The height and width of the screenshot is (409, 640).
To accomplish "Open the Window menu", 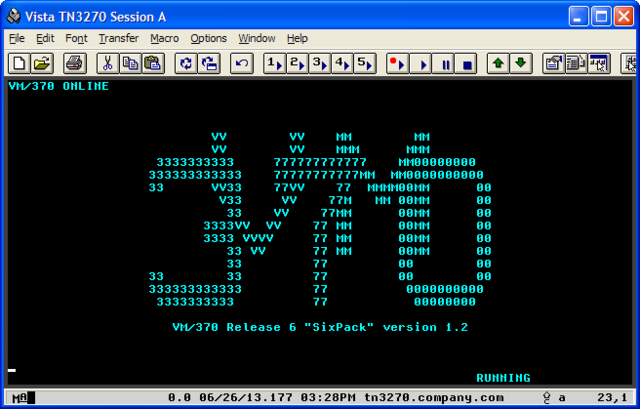I will click(257, 38).
